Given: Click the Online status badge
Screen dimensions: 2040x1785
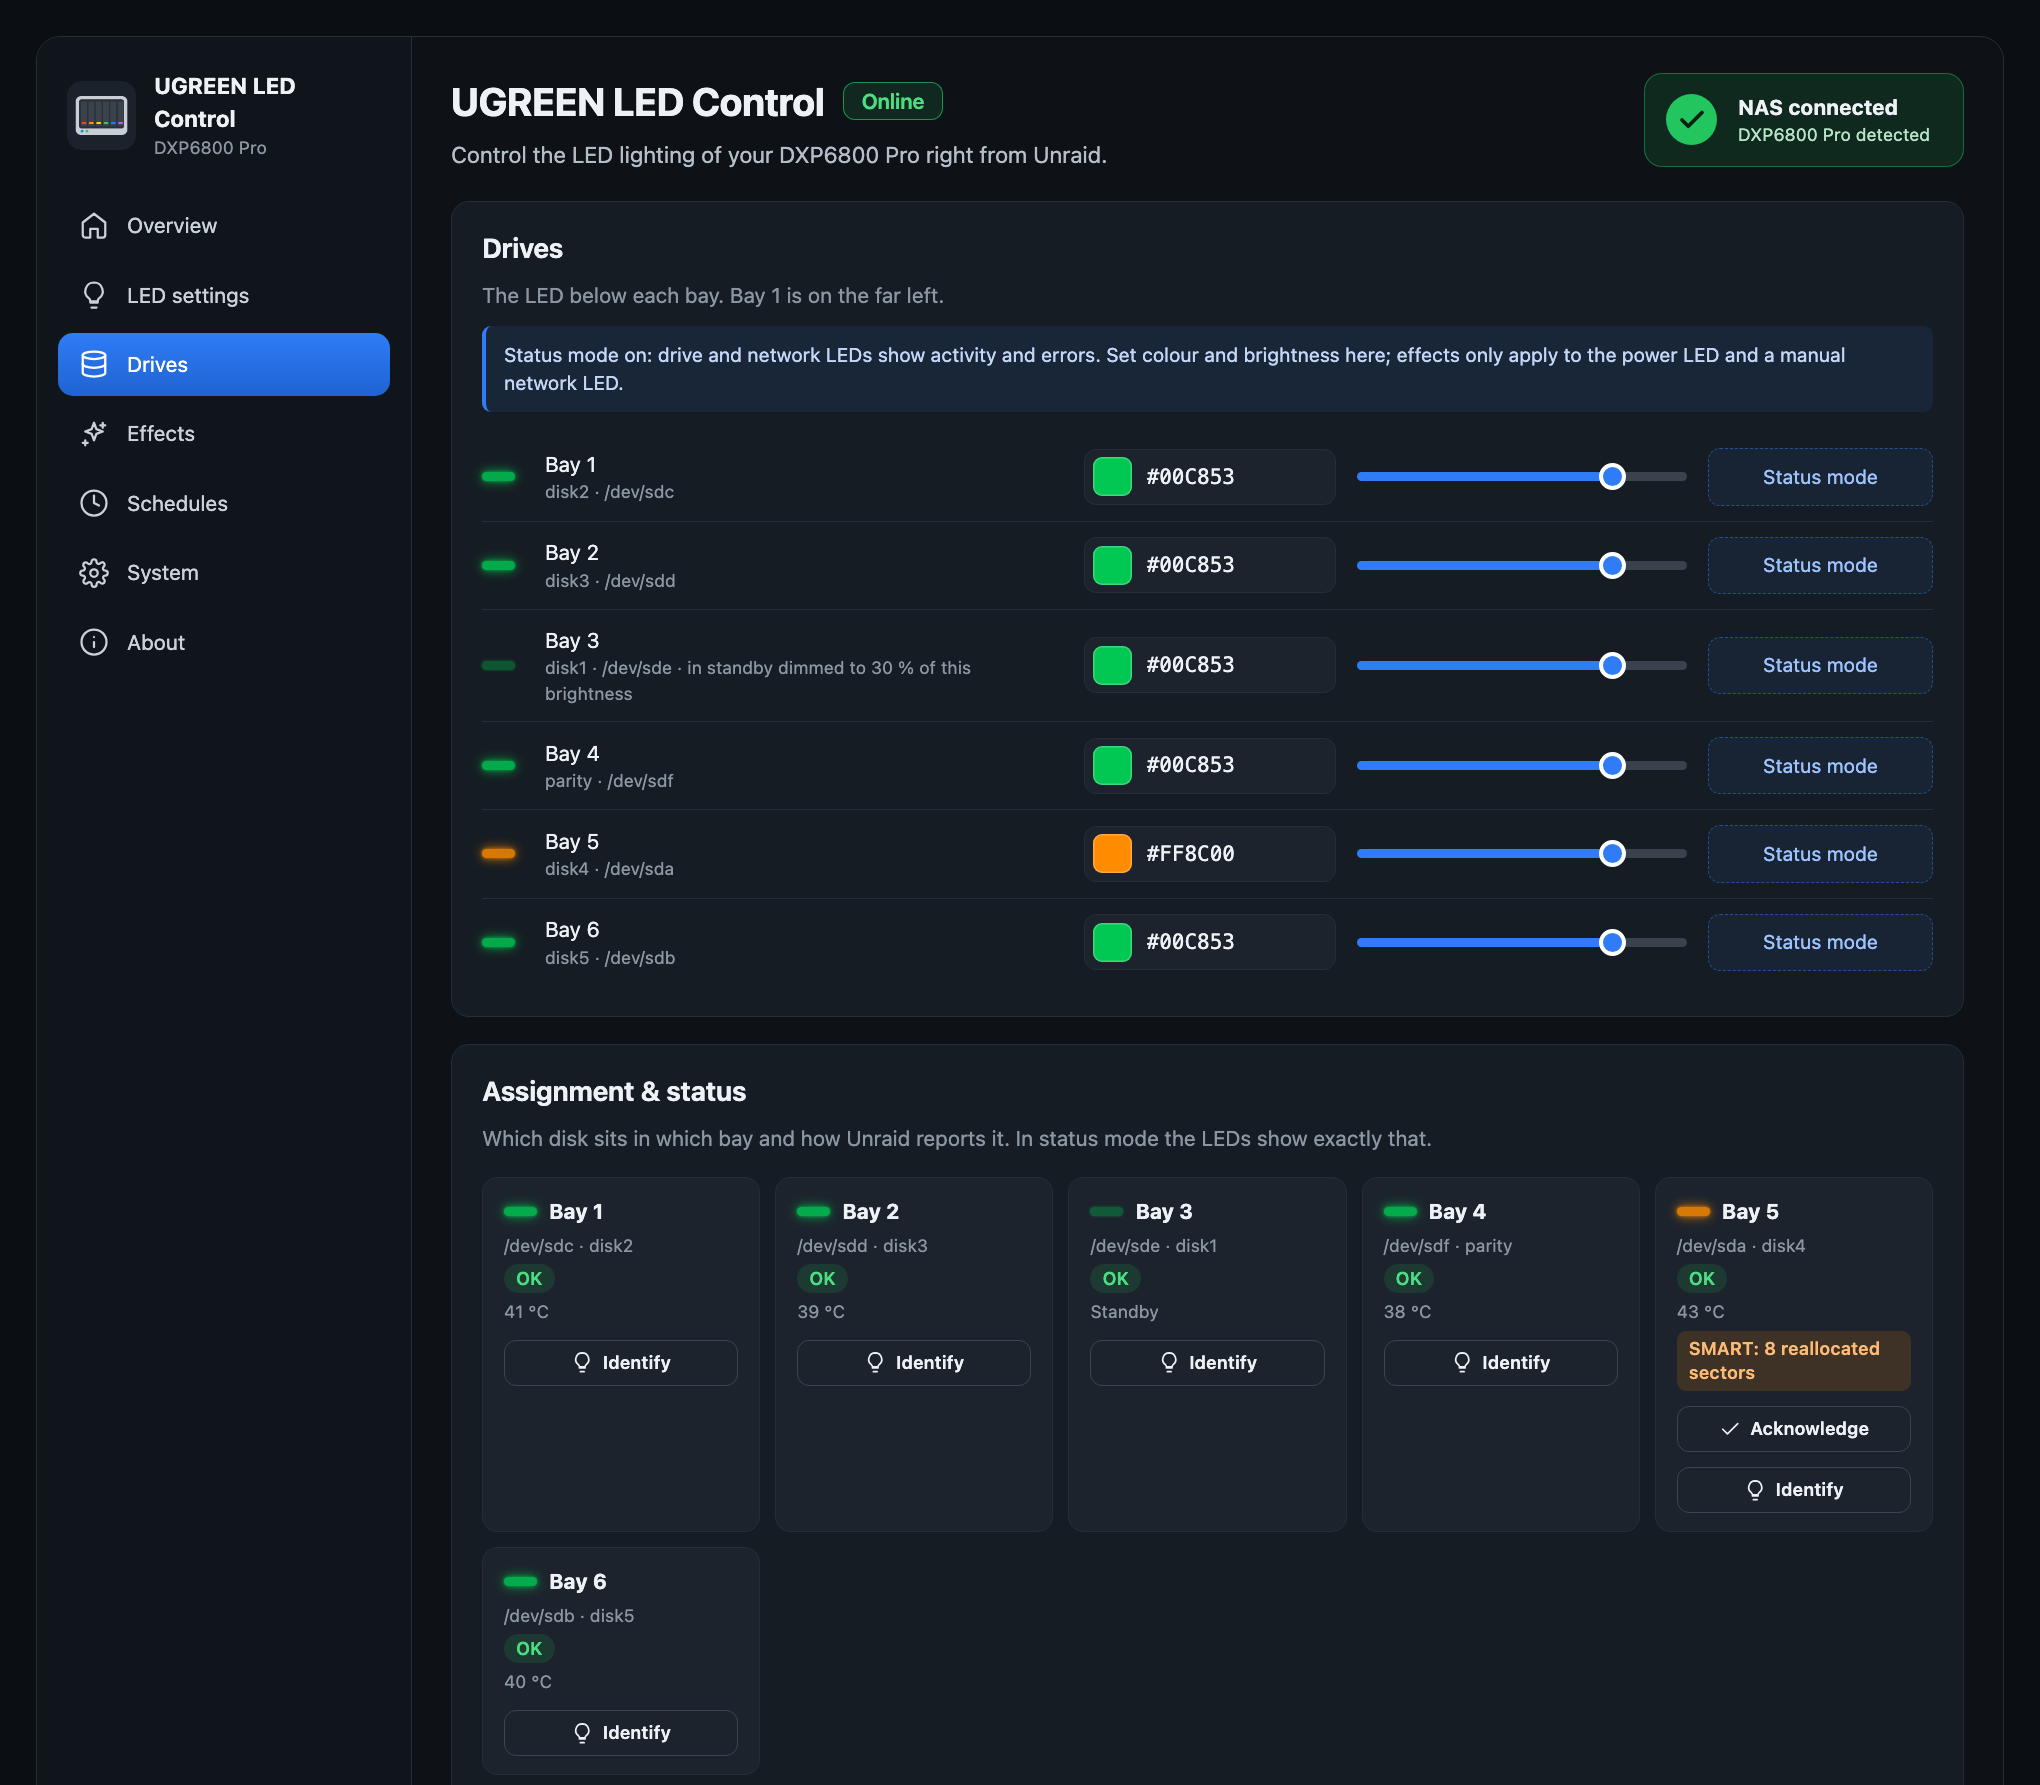Looking at the screenshot, I should (893, 101).
